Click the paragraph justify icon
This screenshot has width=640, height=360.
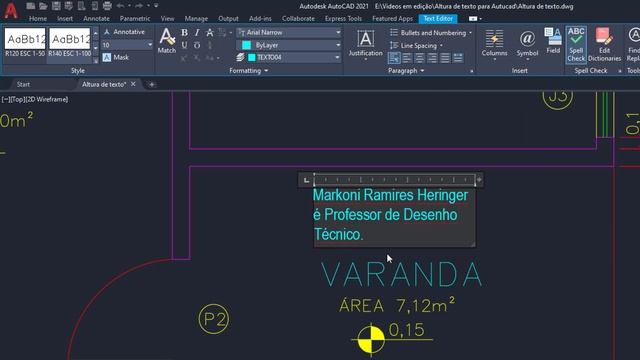pyautogui.click(x=445, y=58)
